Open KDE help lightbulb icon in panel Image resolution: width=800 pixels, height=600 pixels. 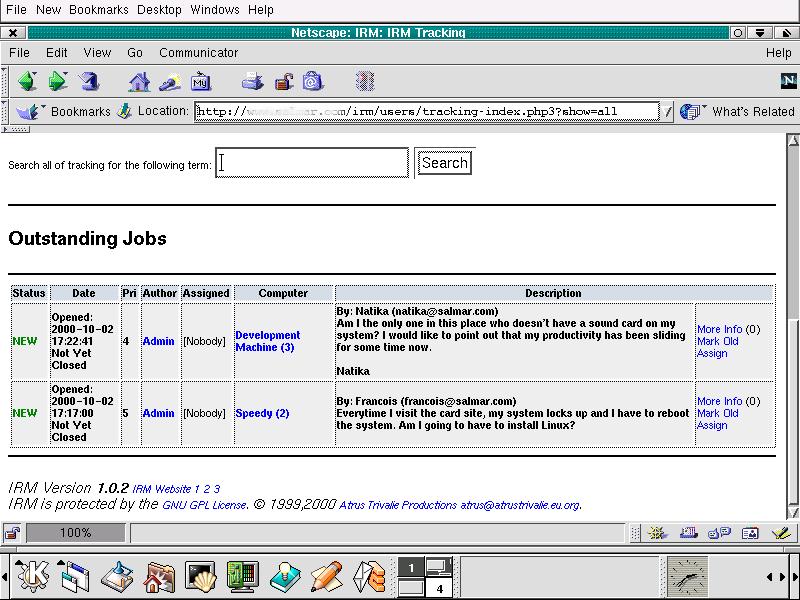(285, 576)
